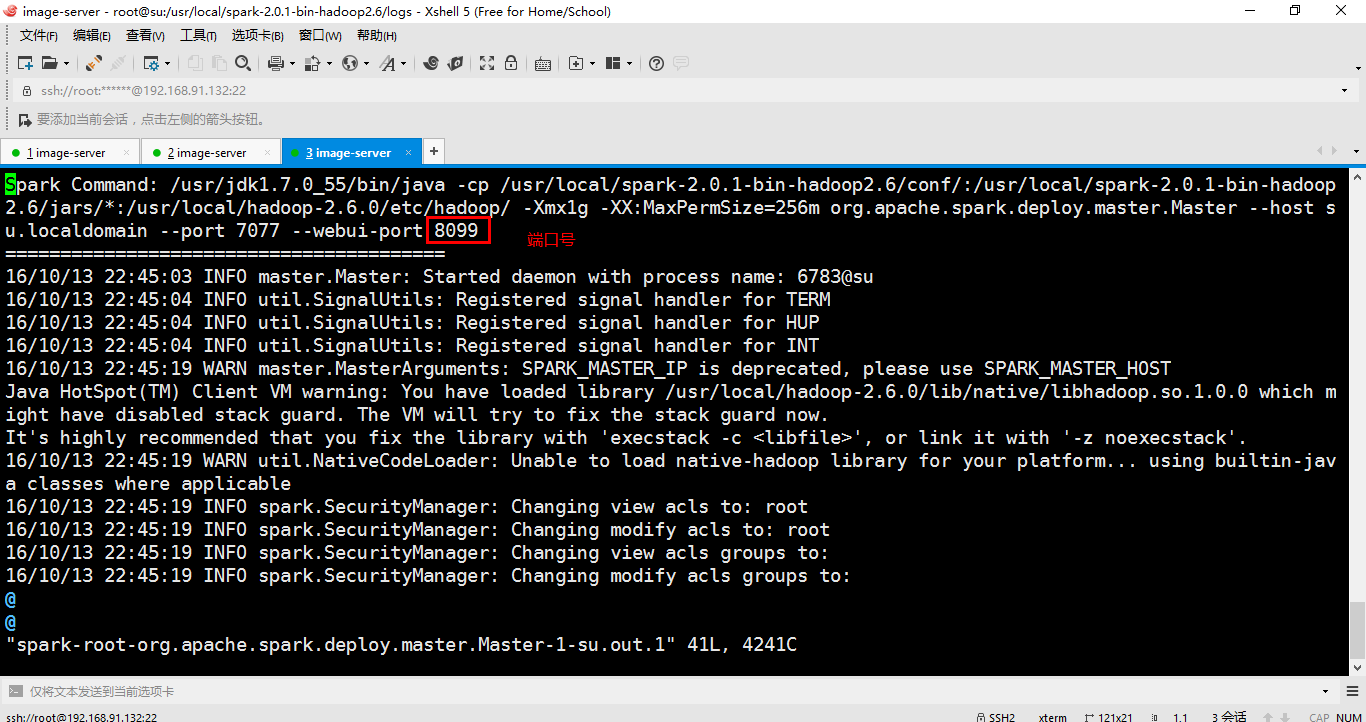Viewport: 1366px width, 722px height.
Task: Expand the Font dropdown arrow
Action: pyautogui.click(x=403, y=63)
